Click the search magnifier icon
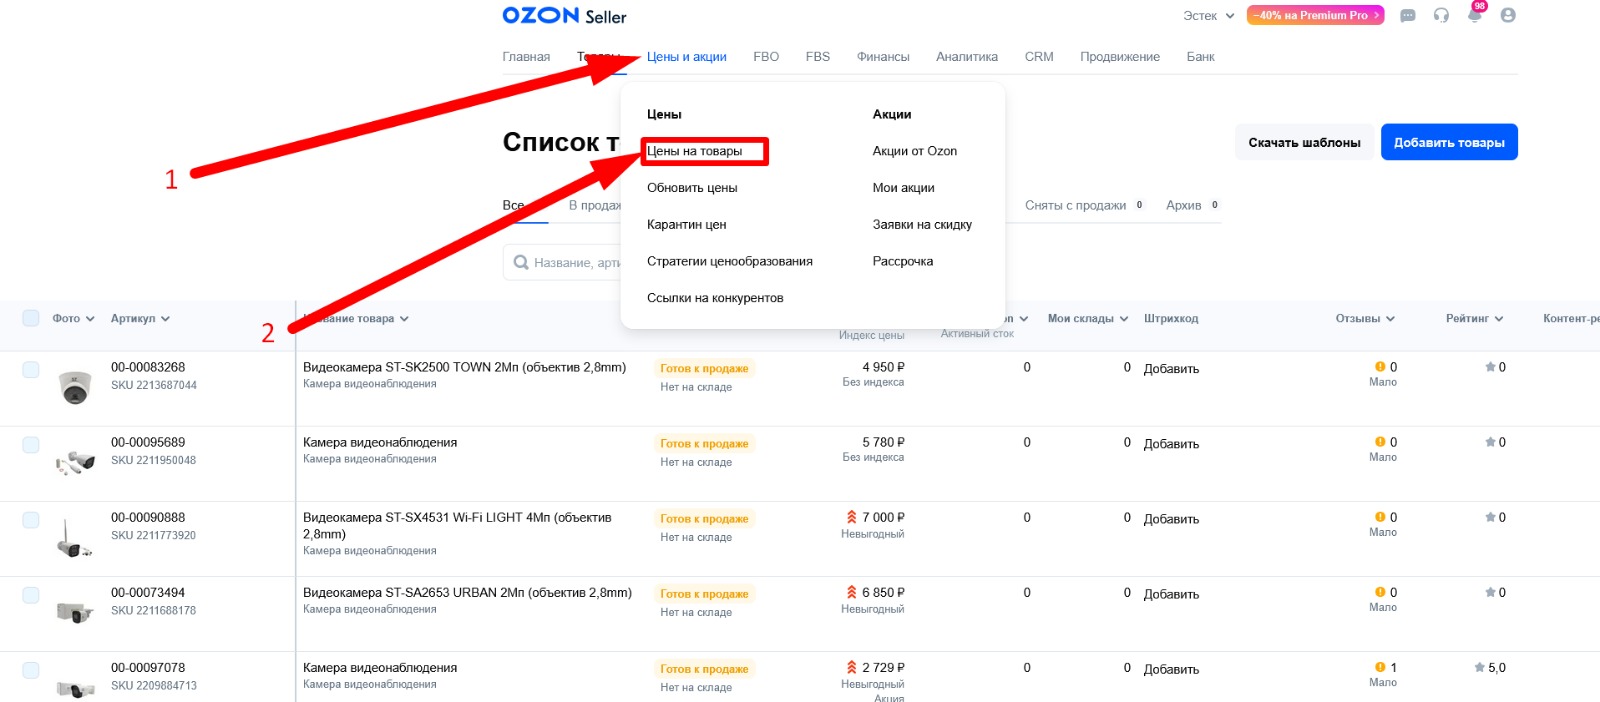Image resolution: width=1600 pixels, height=702 pixels. [521, 263]
